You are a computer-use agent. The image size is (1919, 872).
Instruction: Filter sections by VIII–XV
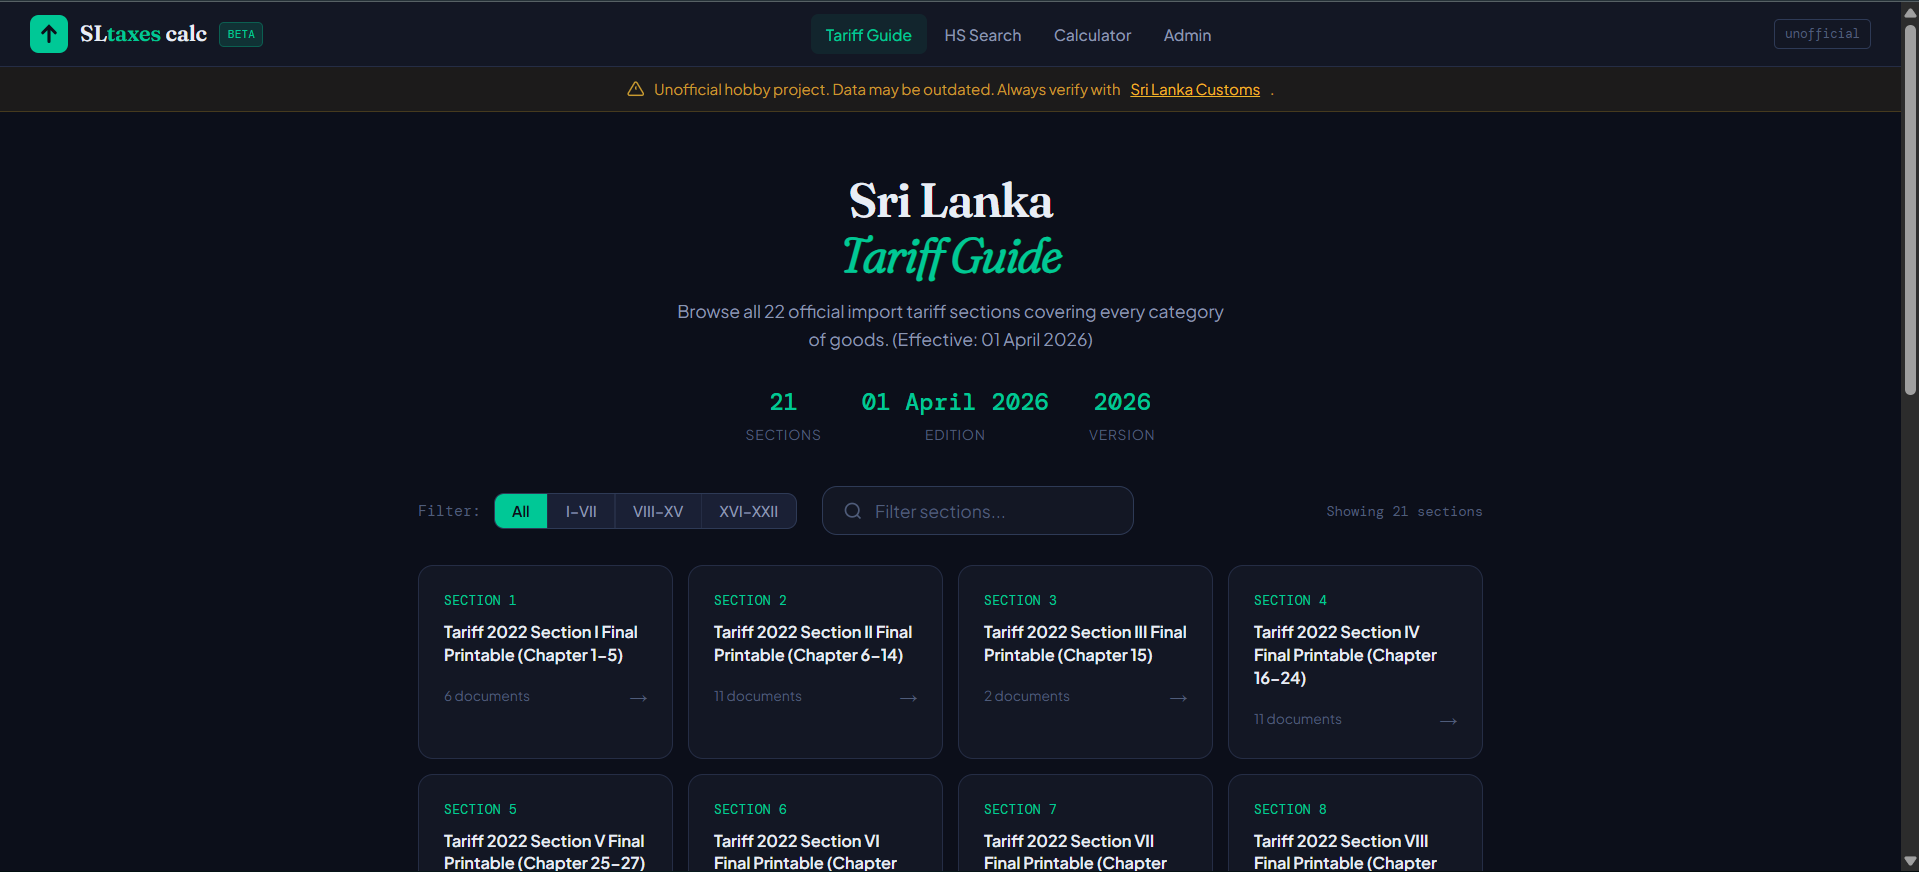(x=658, y=511)
